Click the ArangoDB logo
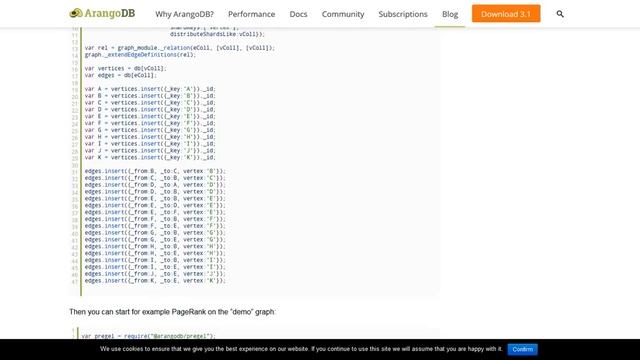Image resolution: width=640 pixels, height=360 pixels. pos(102,13)
